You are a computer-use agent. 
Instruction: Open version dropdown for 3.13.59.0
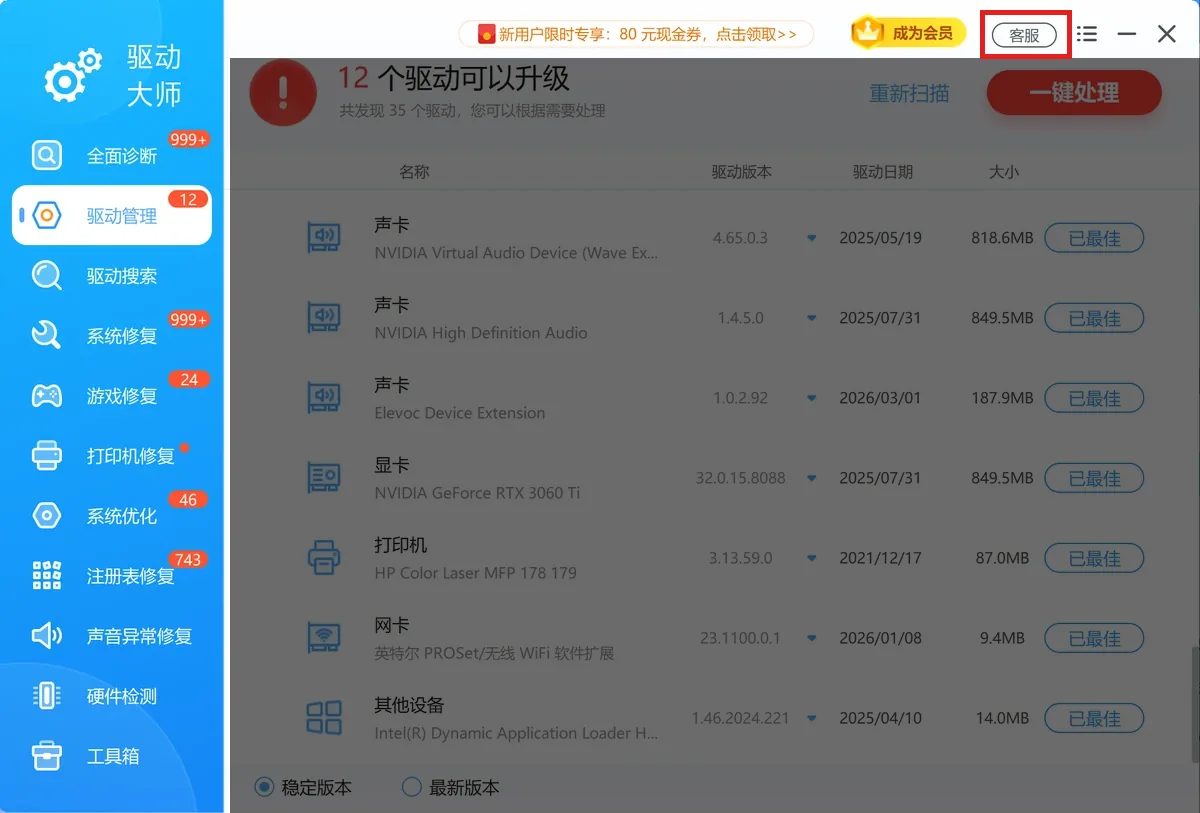812,558
